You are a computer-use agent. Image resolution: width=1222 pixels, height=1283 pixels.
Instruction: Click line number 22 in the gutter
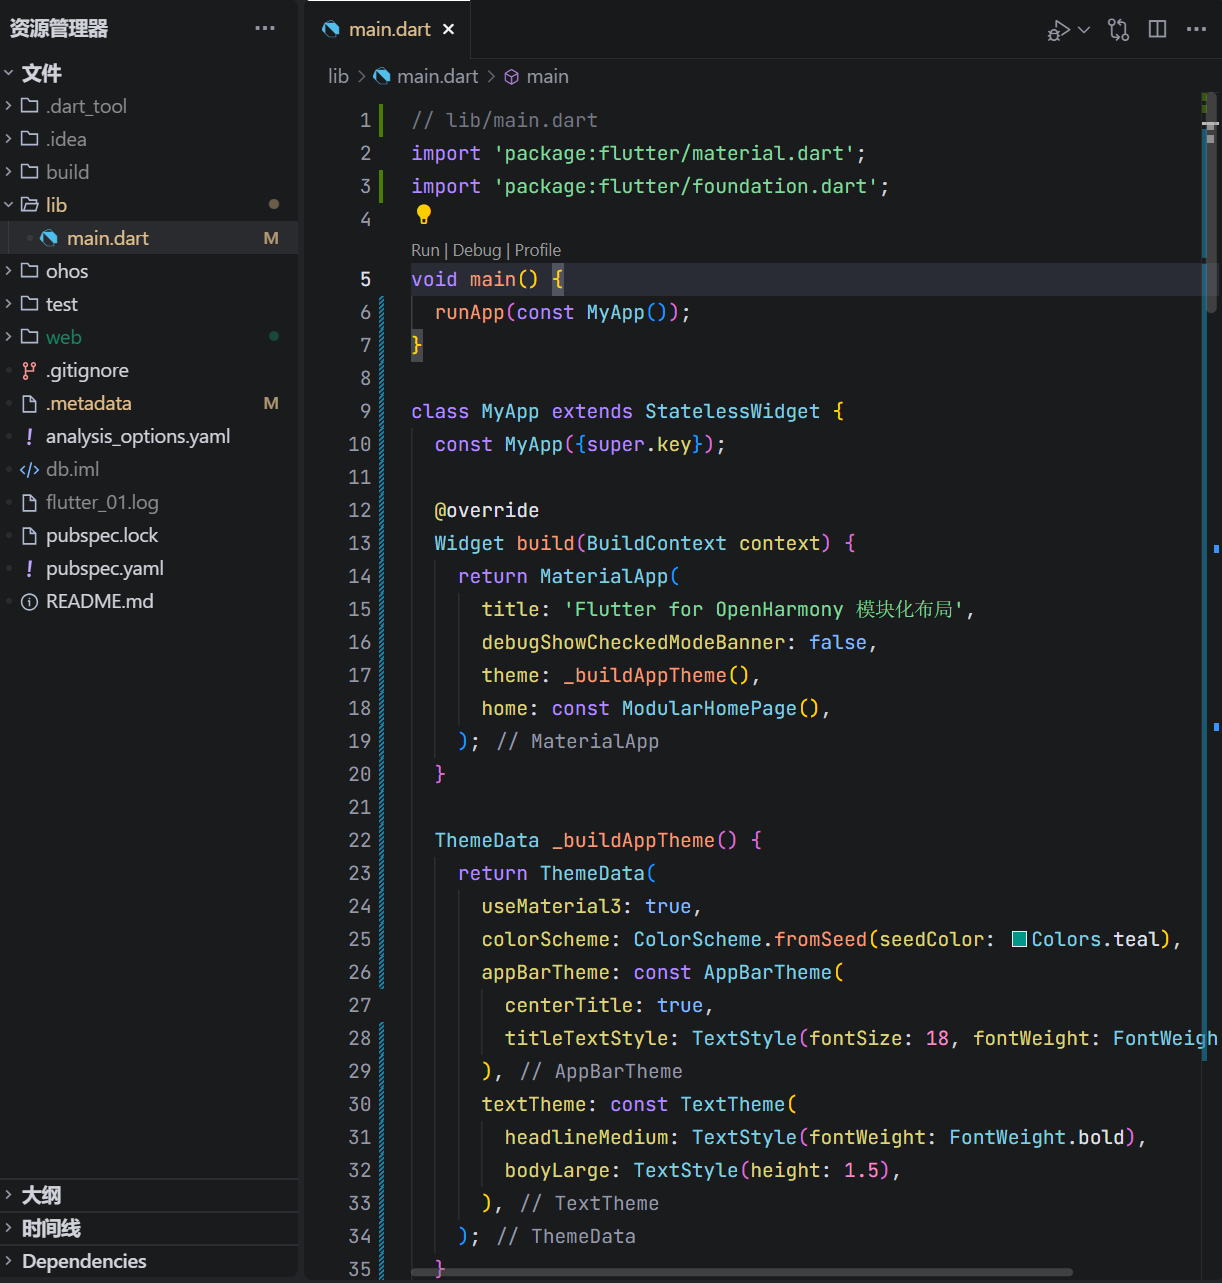coord(359,840)
